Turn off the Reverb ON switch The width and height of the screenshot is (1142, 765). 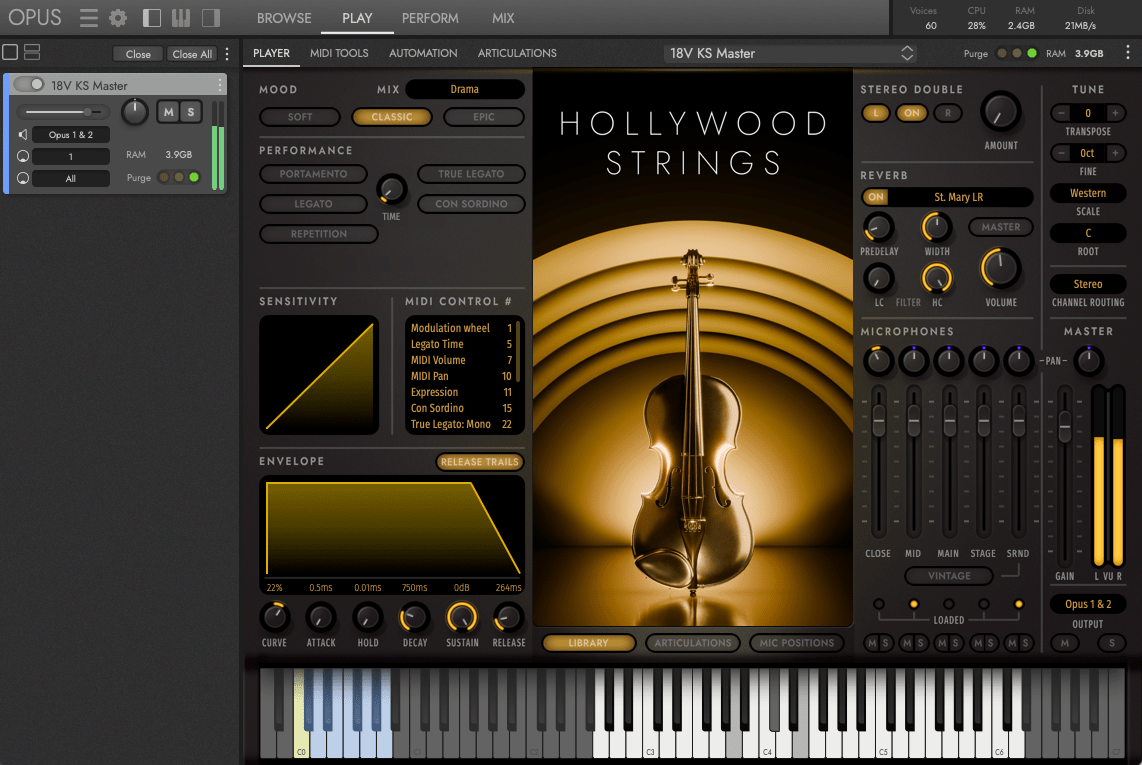tap(876, 197)
